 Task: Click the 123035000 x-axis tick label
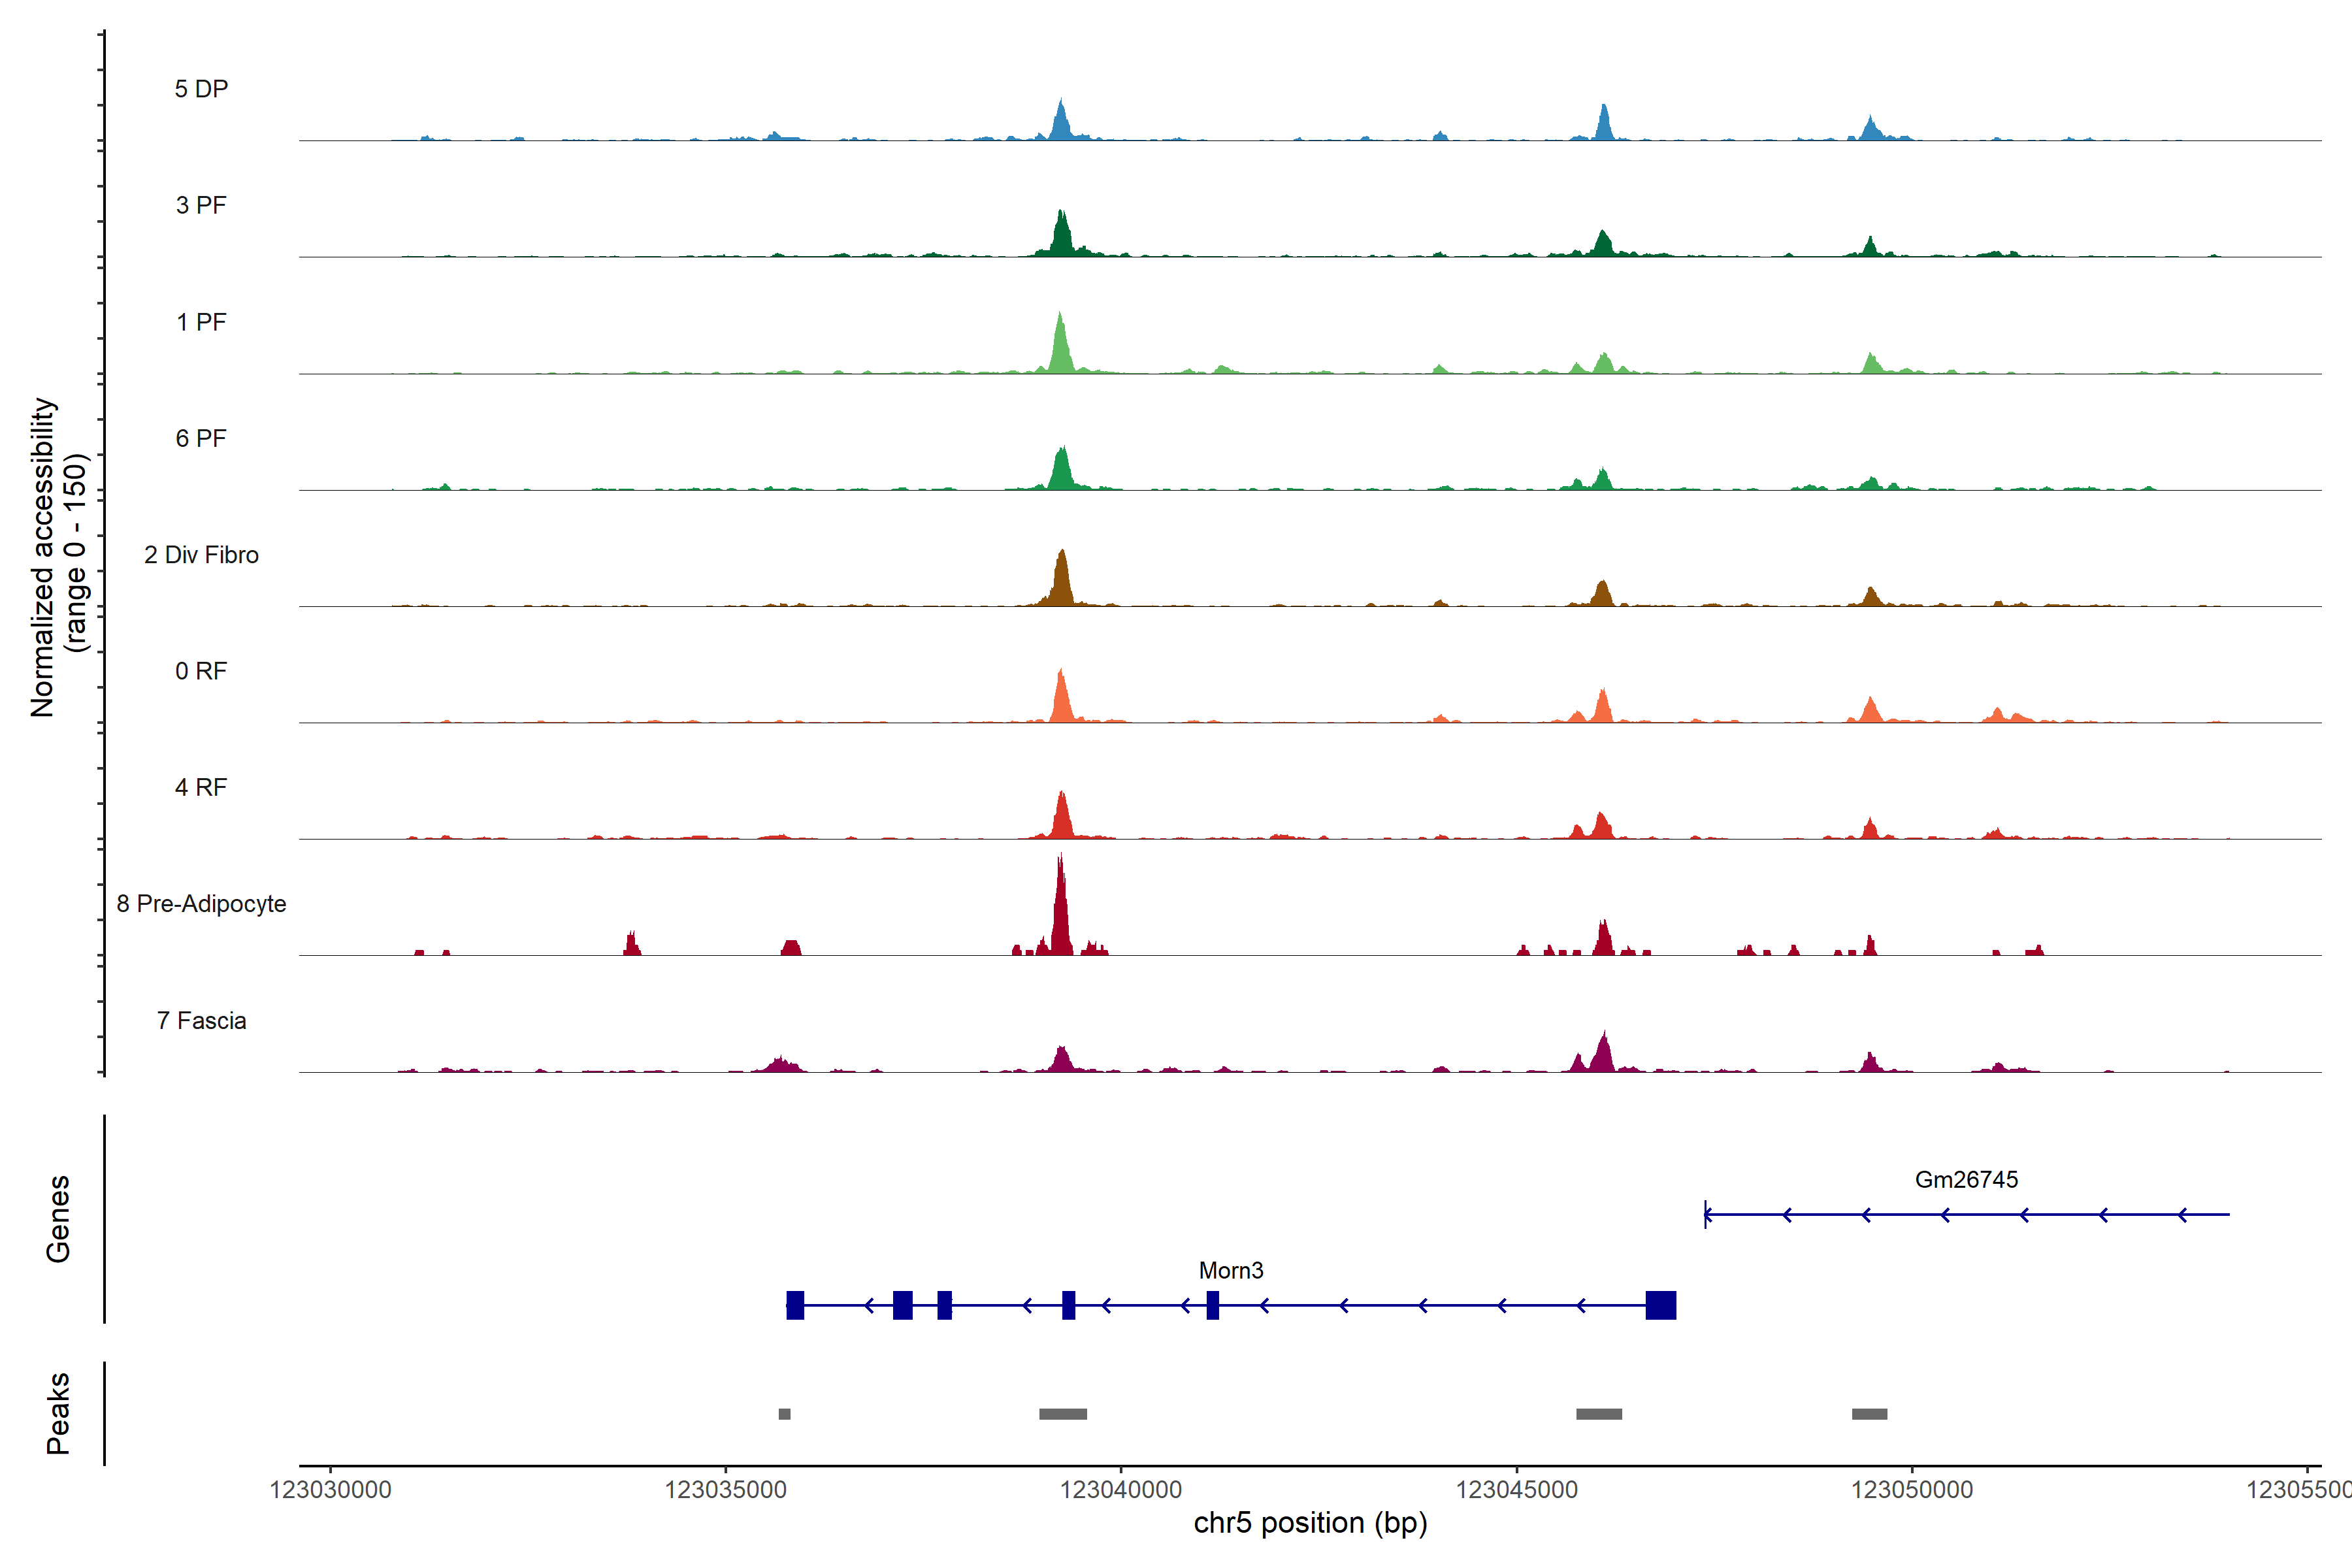tap(725, 1489)
